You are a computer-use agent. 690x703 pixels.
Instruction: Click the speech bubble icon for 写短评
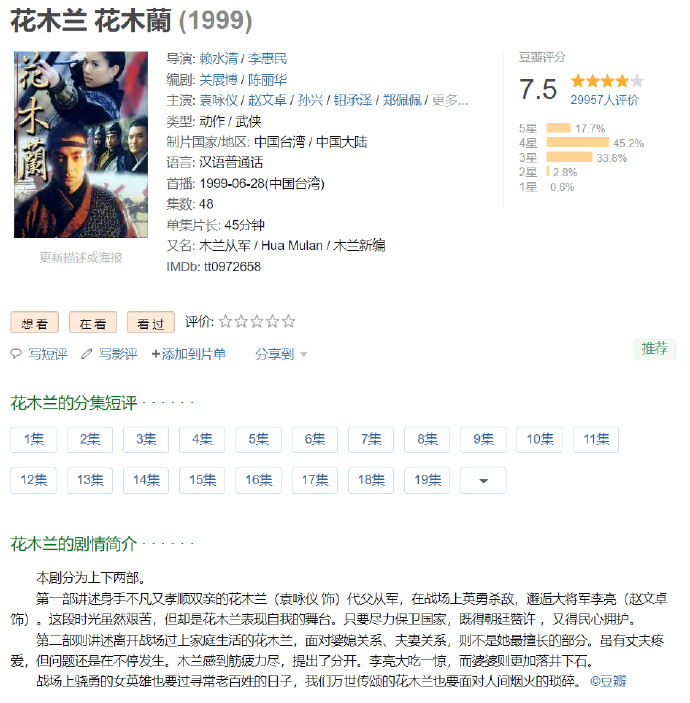click(x=15, y=354)
